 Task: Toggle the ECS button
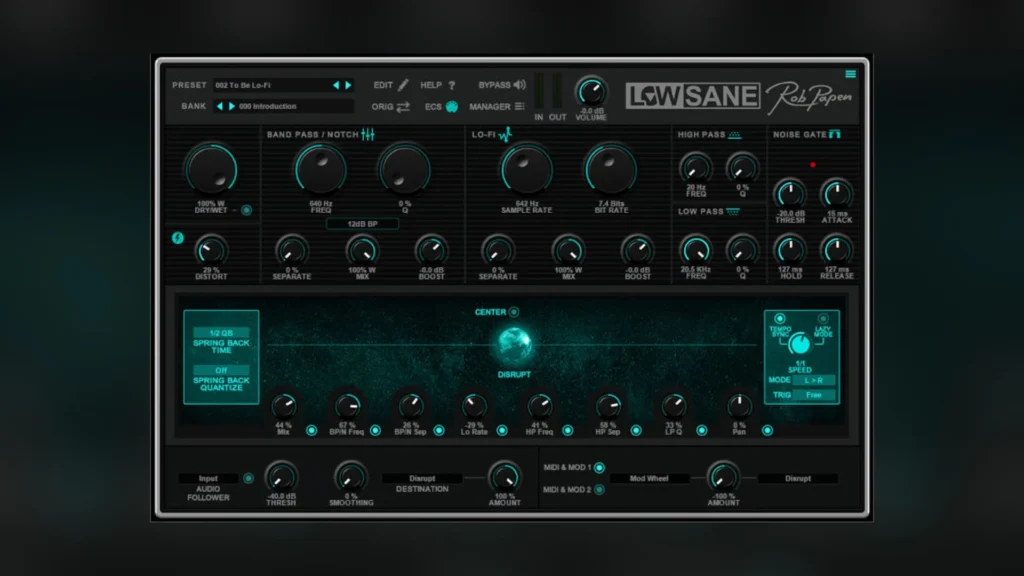[x=451, y=107]
